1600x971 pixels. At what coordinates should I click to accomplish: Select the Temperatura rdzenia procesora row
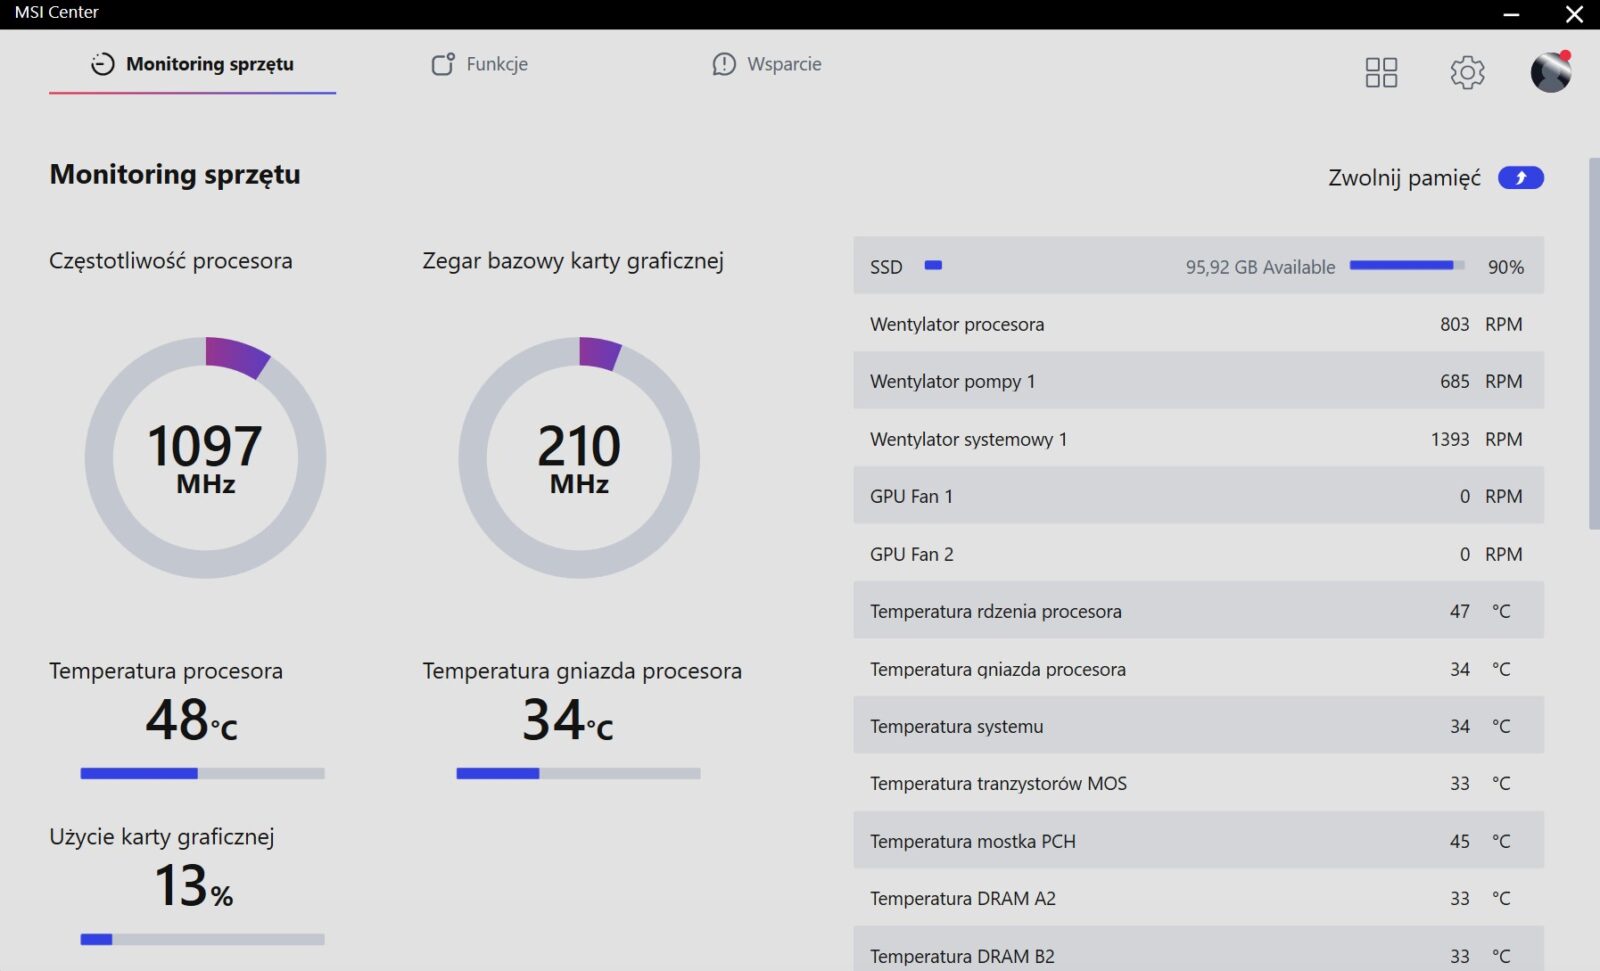(x=1198, y=611)
